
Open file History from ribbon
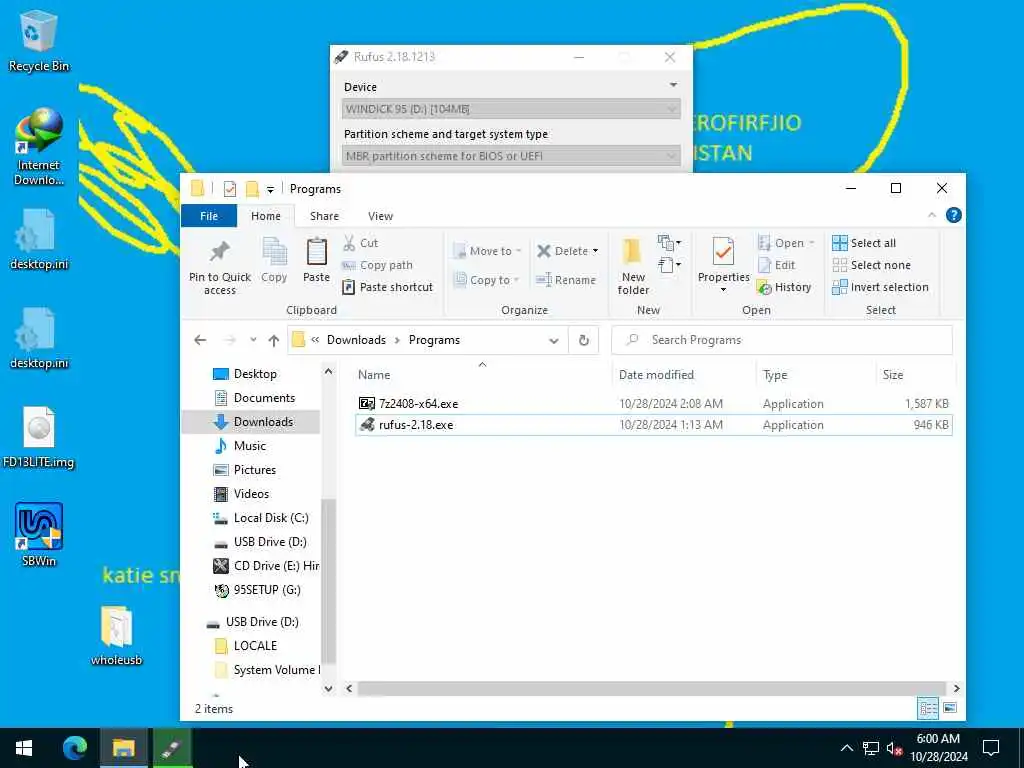tap(784, 287)
